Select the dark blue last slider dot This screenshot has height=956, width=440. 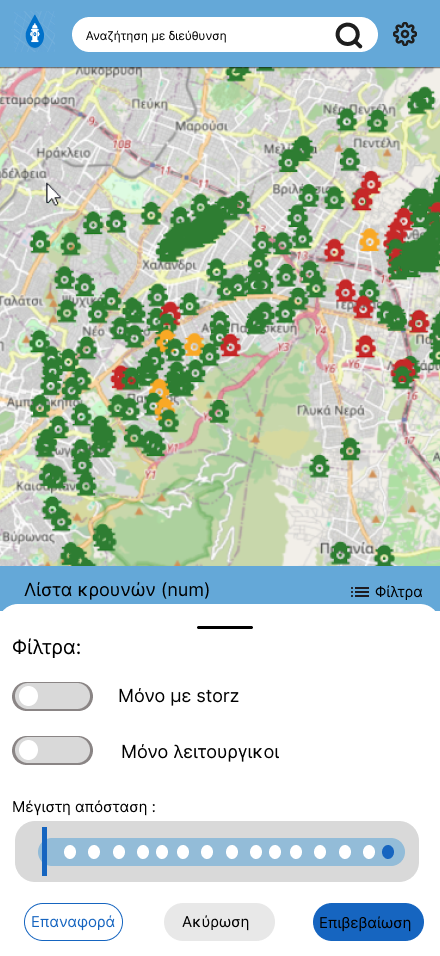(388, 852)
